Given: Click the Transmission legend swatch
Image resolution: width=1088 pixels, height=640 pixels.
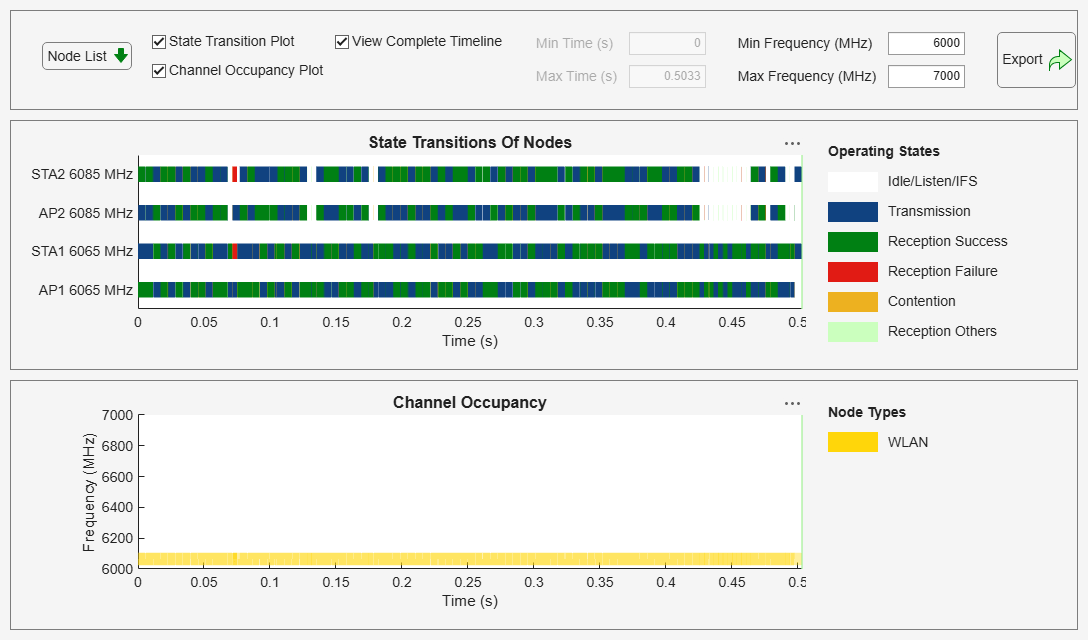Looking at the screenshot, I should point(853,212).
